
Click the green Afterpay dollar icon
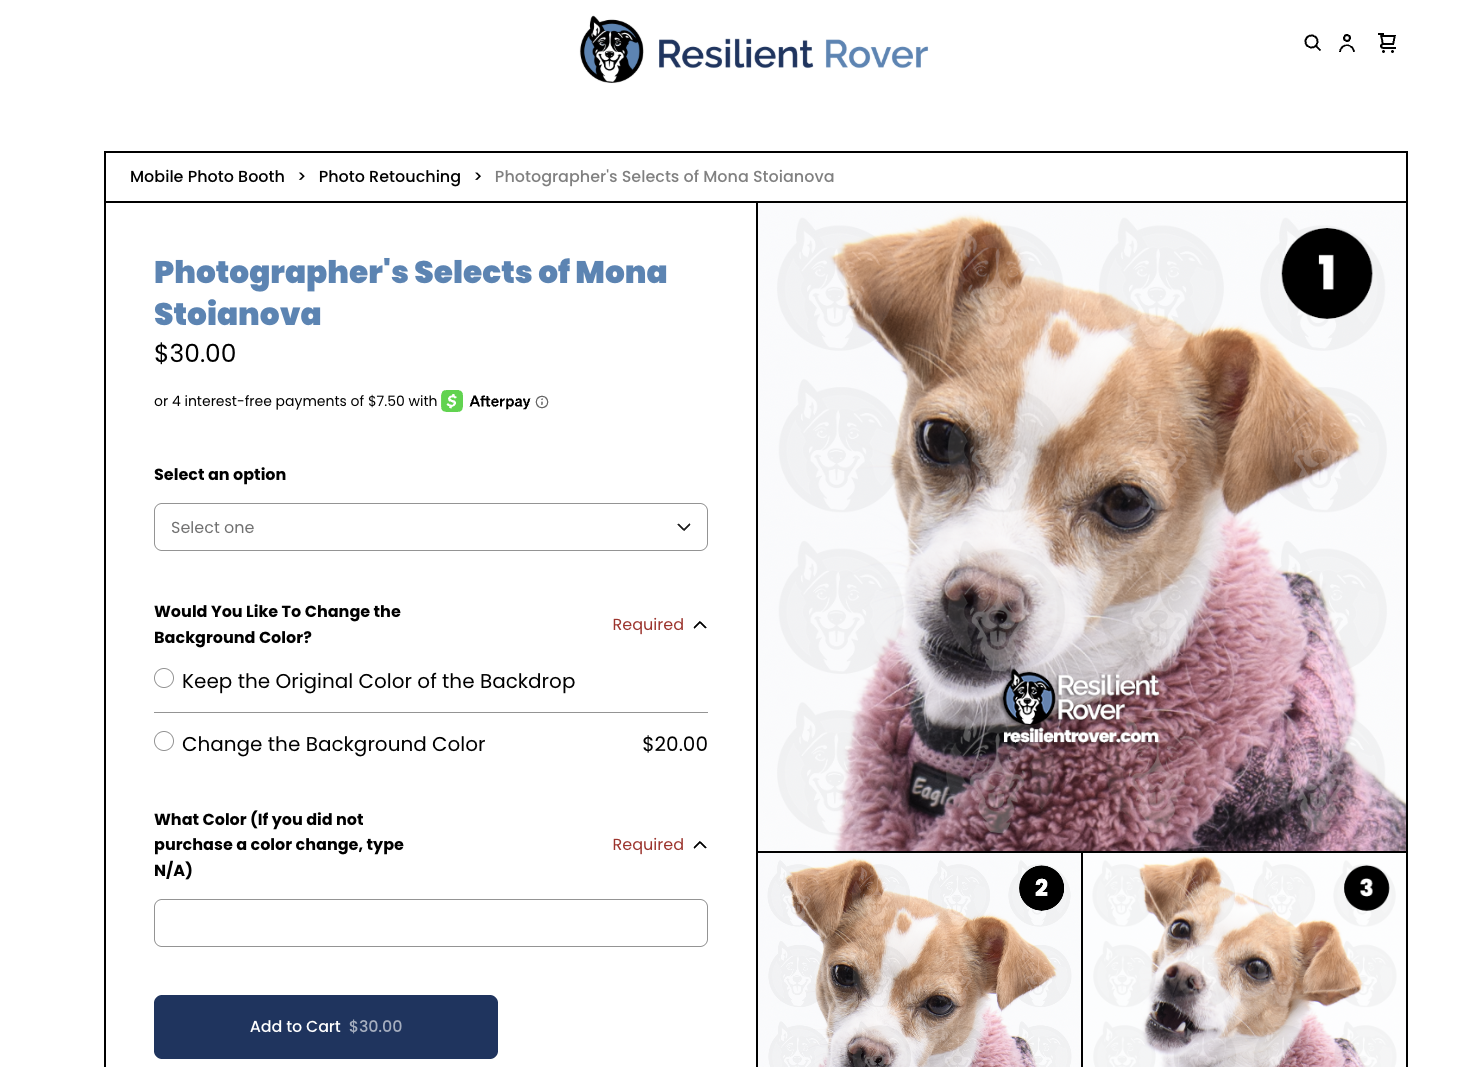click(x=452, y=401)
